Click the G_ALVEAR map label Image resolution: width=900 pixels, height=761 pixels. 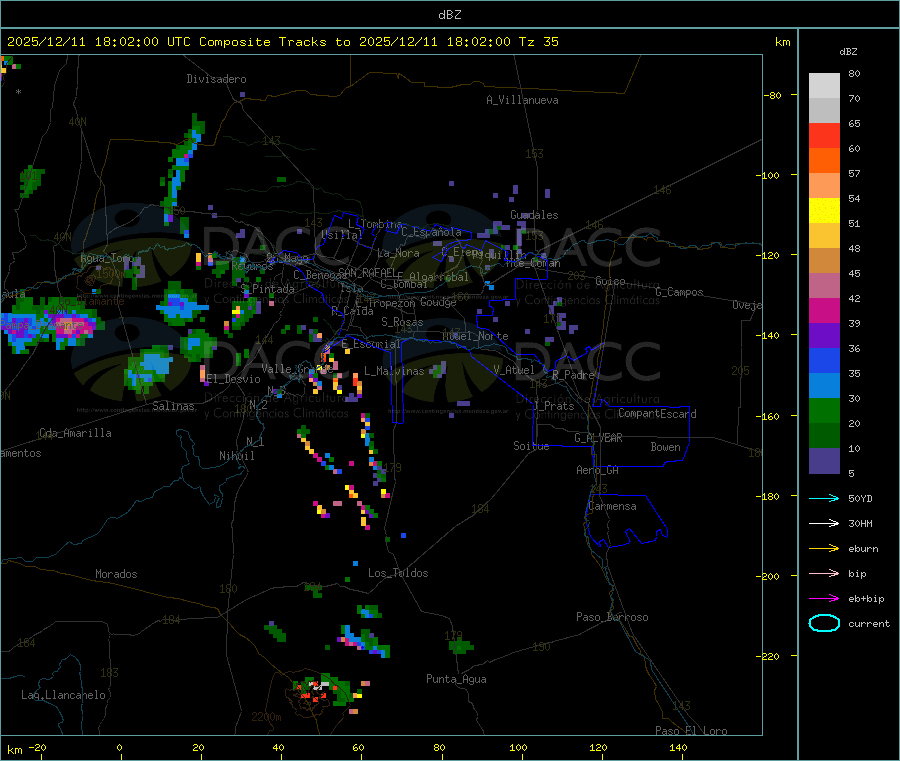(598, 438)
